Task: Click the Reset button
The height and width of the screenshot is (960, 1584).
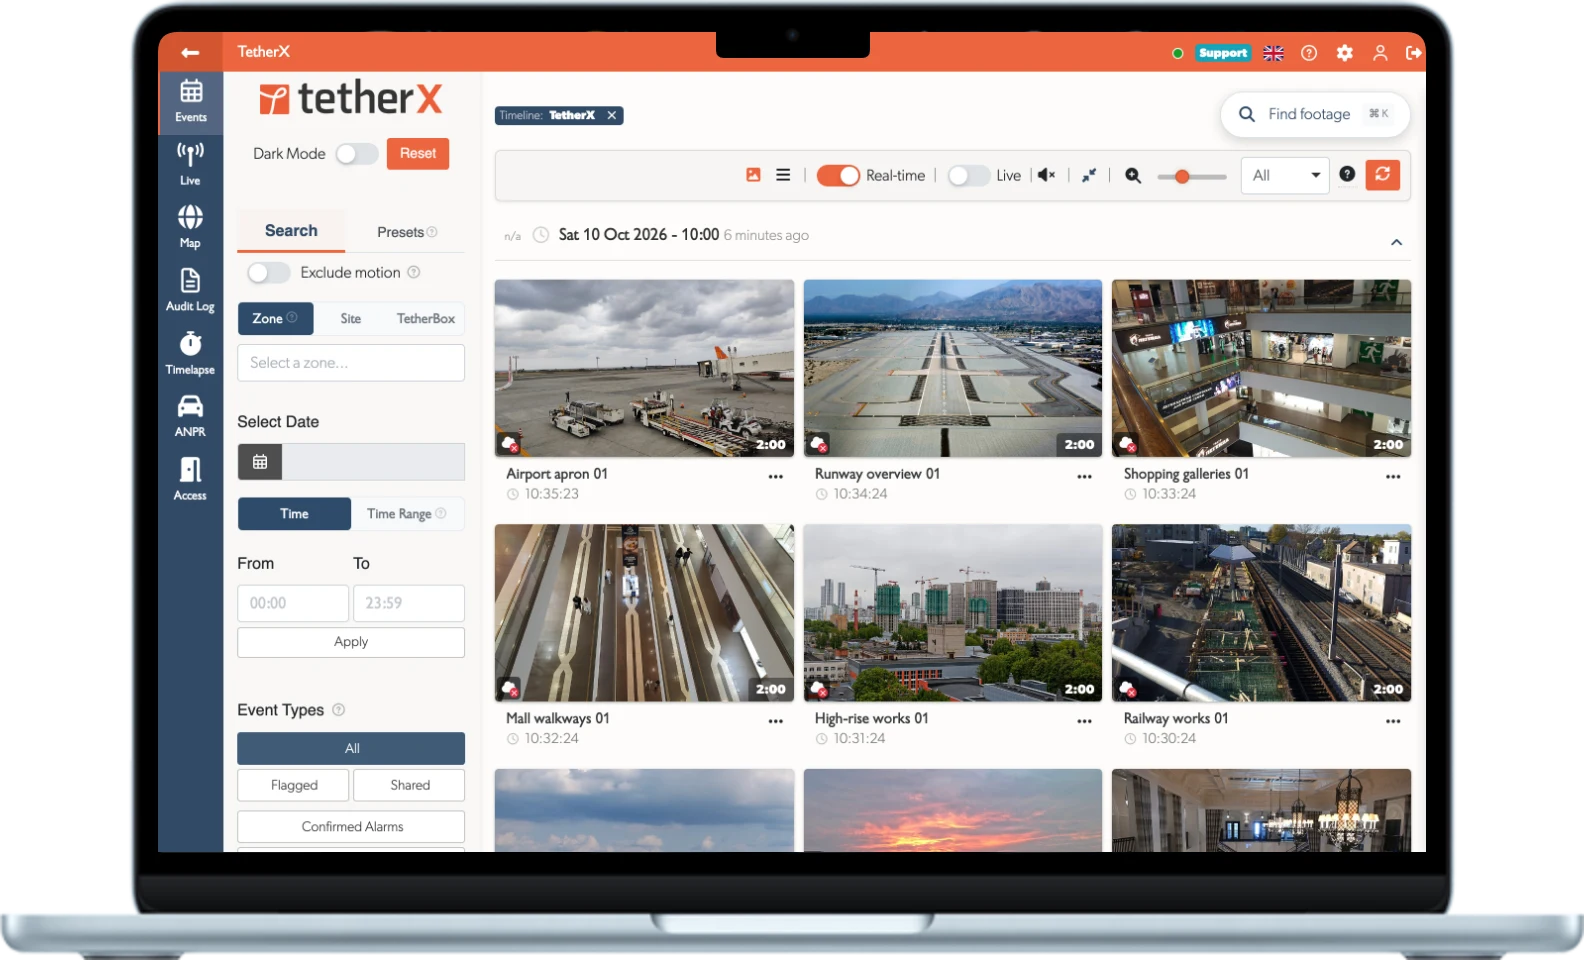Action: pos(418,154)
